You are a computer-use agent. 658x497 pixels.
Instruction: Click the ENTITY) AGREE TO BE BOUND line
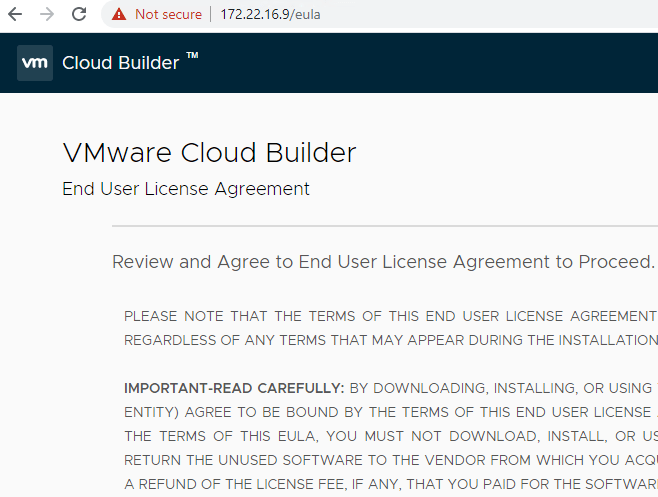click(391, 412)
